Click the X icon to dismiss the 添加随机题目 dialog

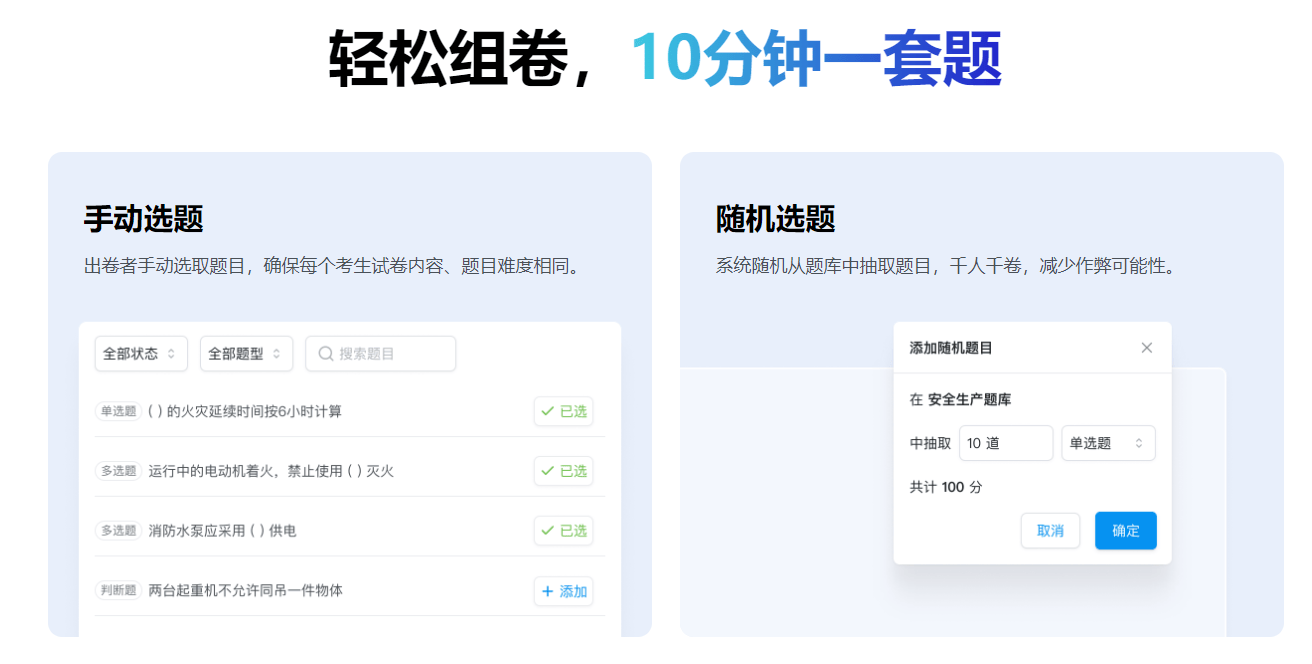(1146, 347)
